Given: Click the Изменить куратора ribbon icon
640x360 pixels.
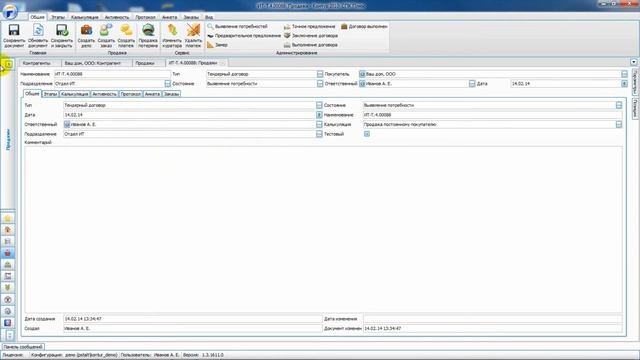Looking at the screenshot, I should click(172, 36).
